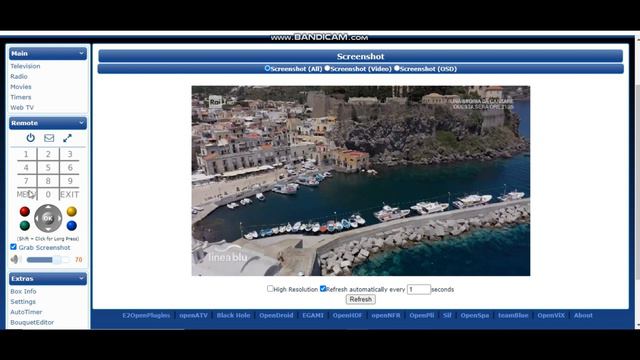This screenshot has height=360, width=640.
Task: Click remote number key 4
Action: (26, 167)
